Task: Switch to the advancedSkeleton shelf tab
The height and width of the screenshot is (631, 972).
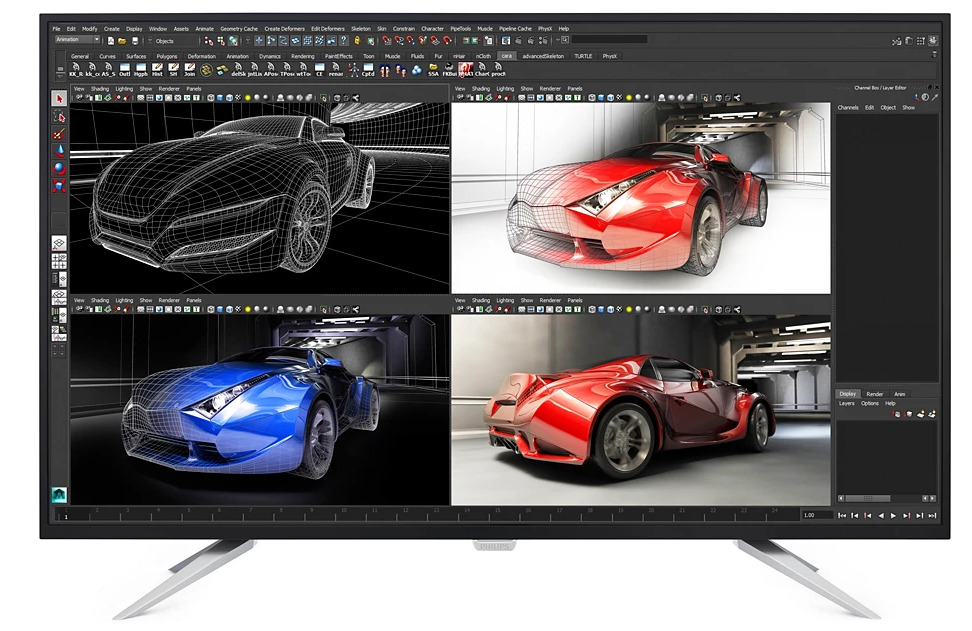Action: point(543,56)
